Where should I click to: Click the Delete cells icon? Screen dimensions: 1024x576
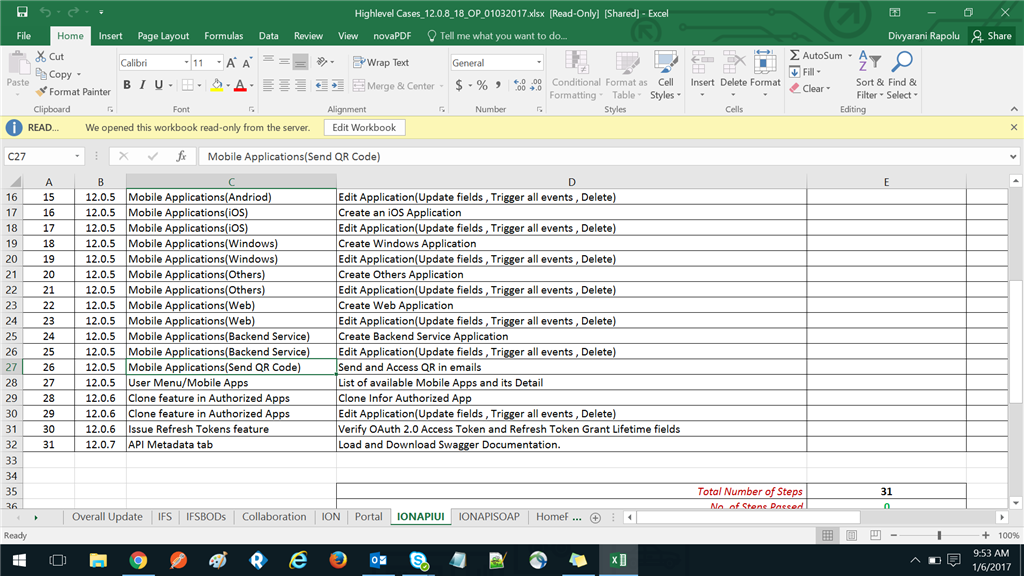(733, 63)
